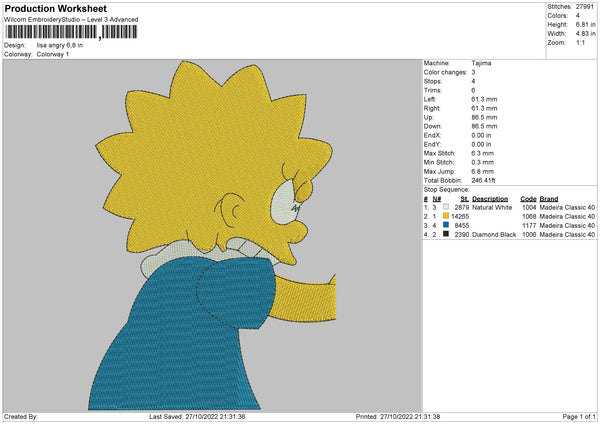This screenshot has width=600, height=424.
Task: Click the 'EndX:' value 0.00 in
Action: tap(481, 135)
